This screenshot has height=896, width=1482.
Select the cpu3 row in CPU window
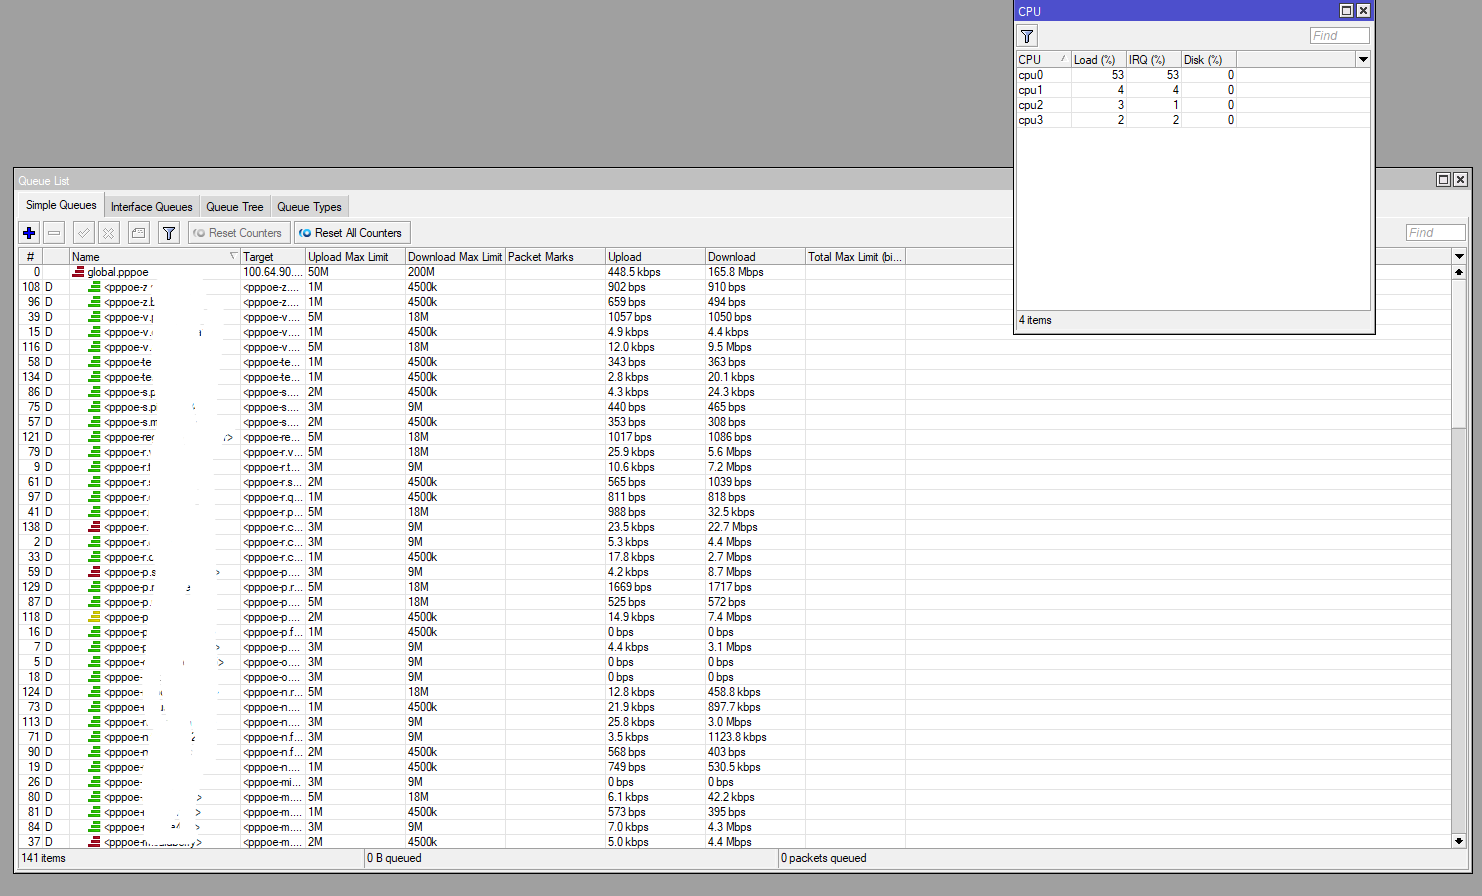[1193, 120]
